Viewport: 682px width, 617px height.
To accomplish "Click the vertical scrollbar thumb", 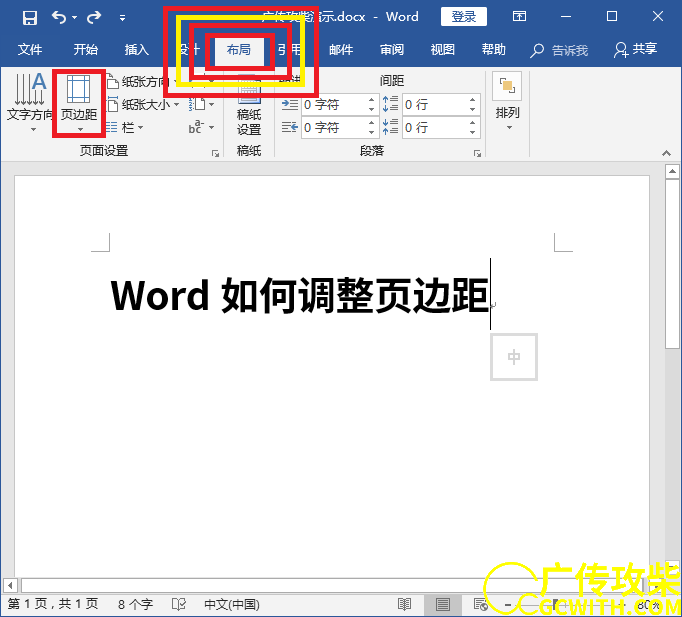I will 672,264.
